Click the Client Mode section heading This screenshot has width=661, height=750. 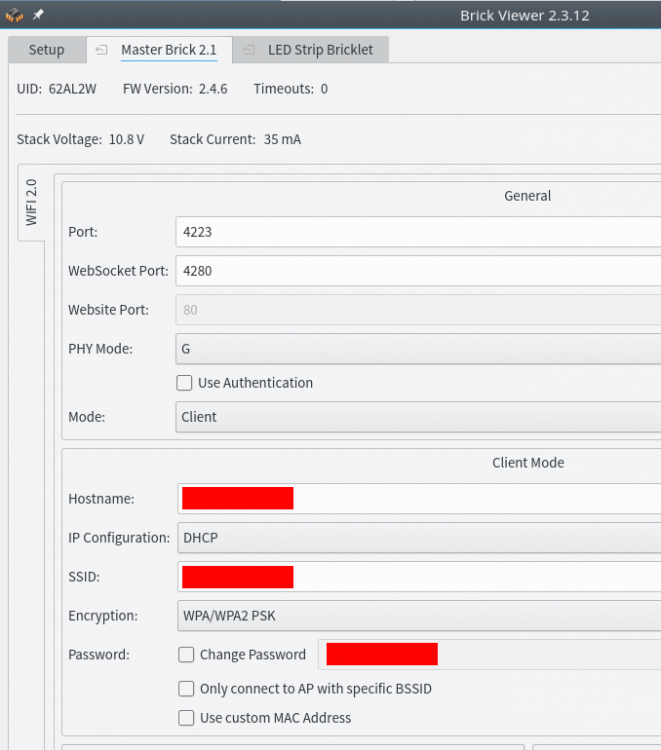tap(528, 463)
